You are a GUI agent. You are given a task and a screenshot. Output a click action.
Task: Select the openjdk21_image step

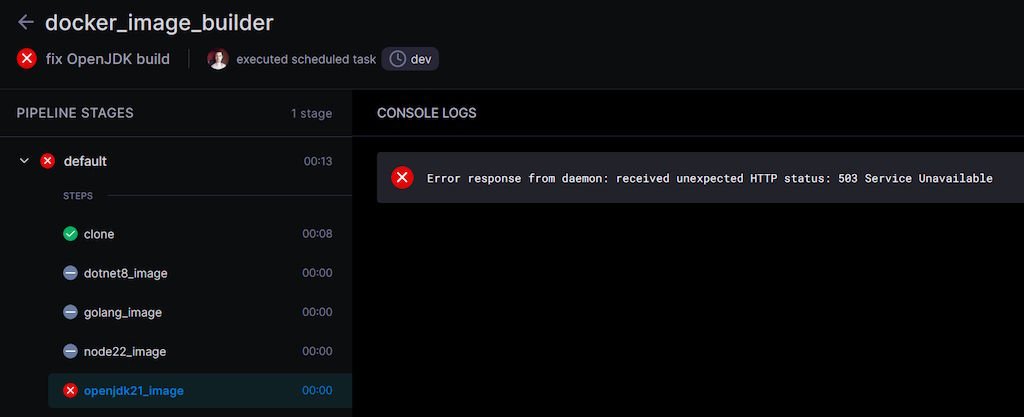[x=133, y=390]
